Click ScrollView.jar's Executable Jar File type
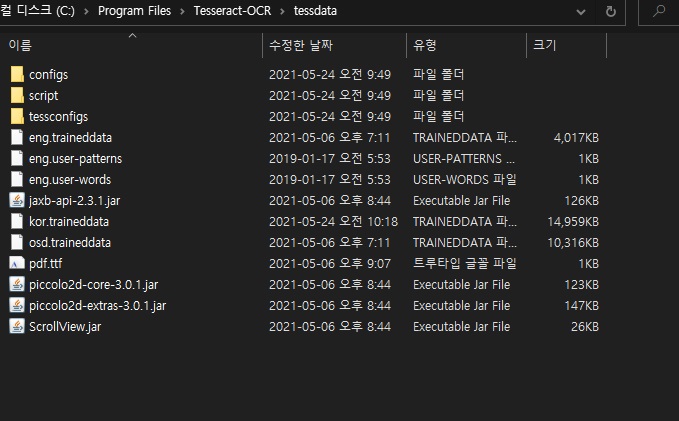Image resolution: width=679 pixels, height=421 pixels. pos(462,327)
